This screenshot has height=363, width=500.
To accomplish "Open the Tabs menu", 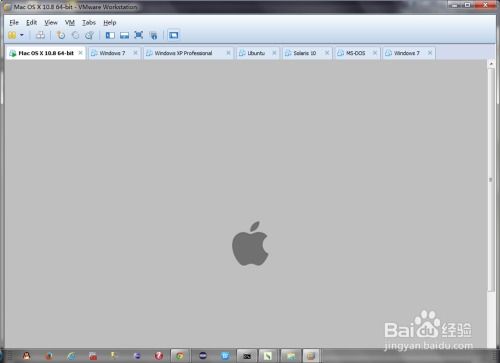I will click(89, 23).
